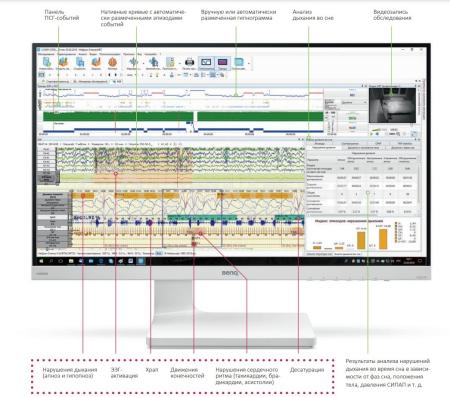Select the Breathing disorders sub-tab
This screenshot has width=450, height=397.
(323, 147)
